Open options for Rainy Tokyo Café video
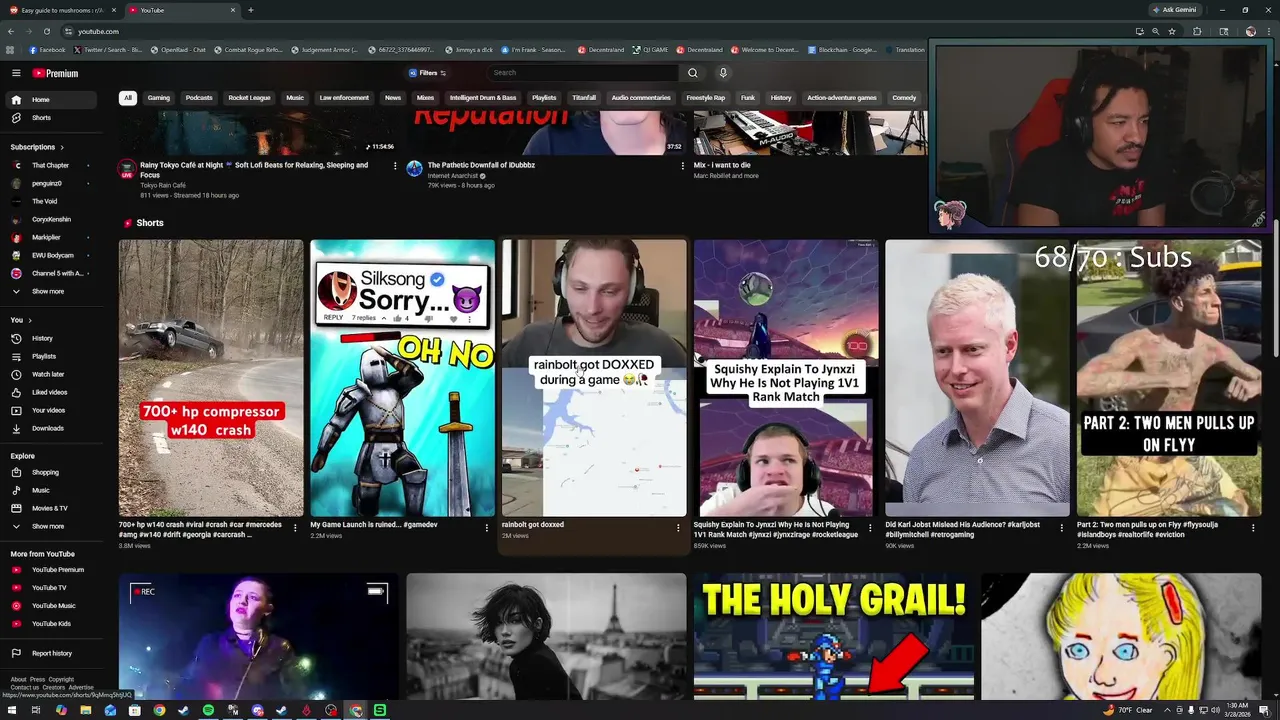The image size is (1280, 720). coord(395,166)
